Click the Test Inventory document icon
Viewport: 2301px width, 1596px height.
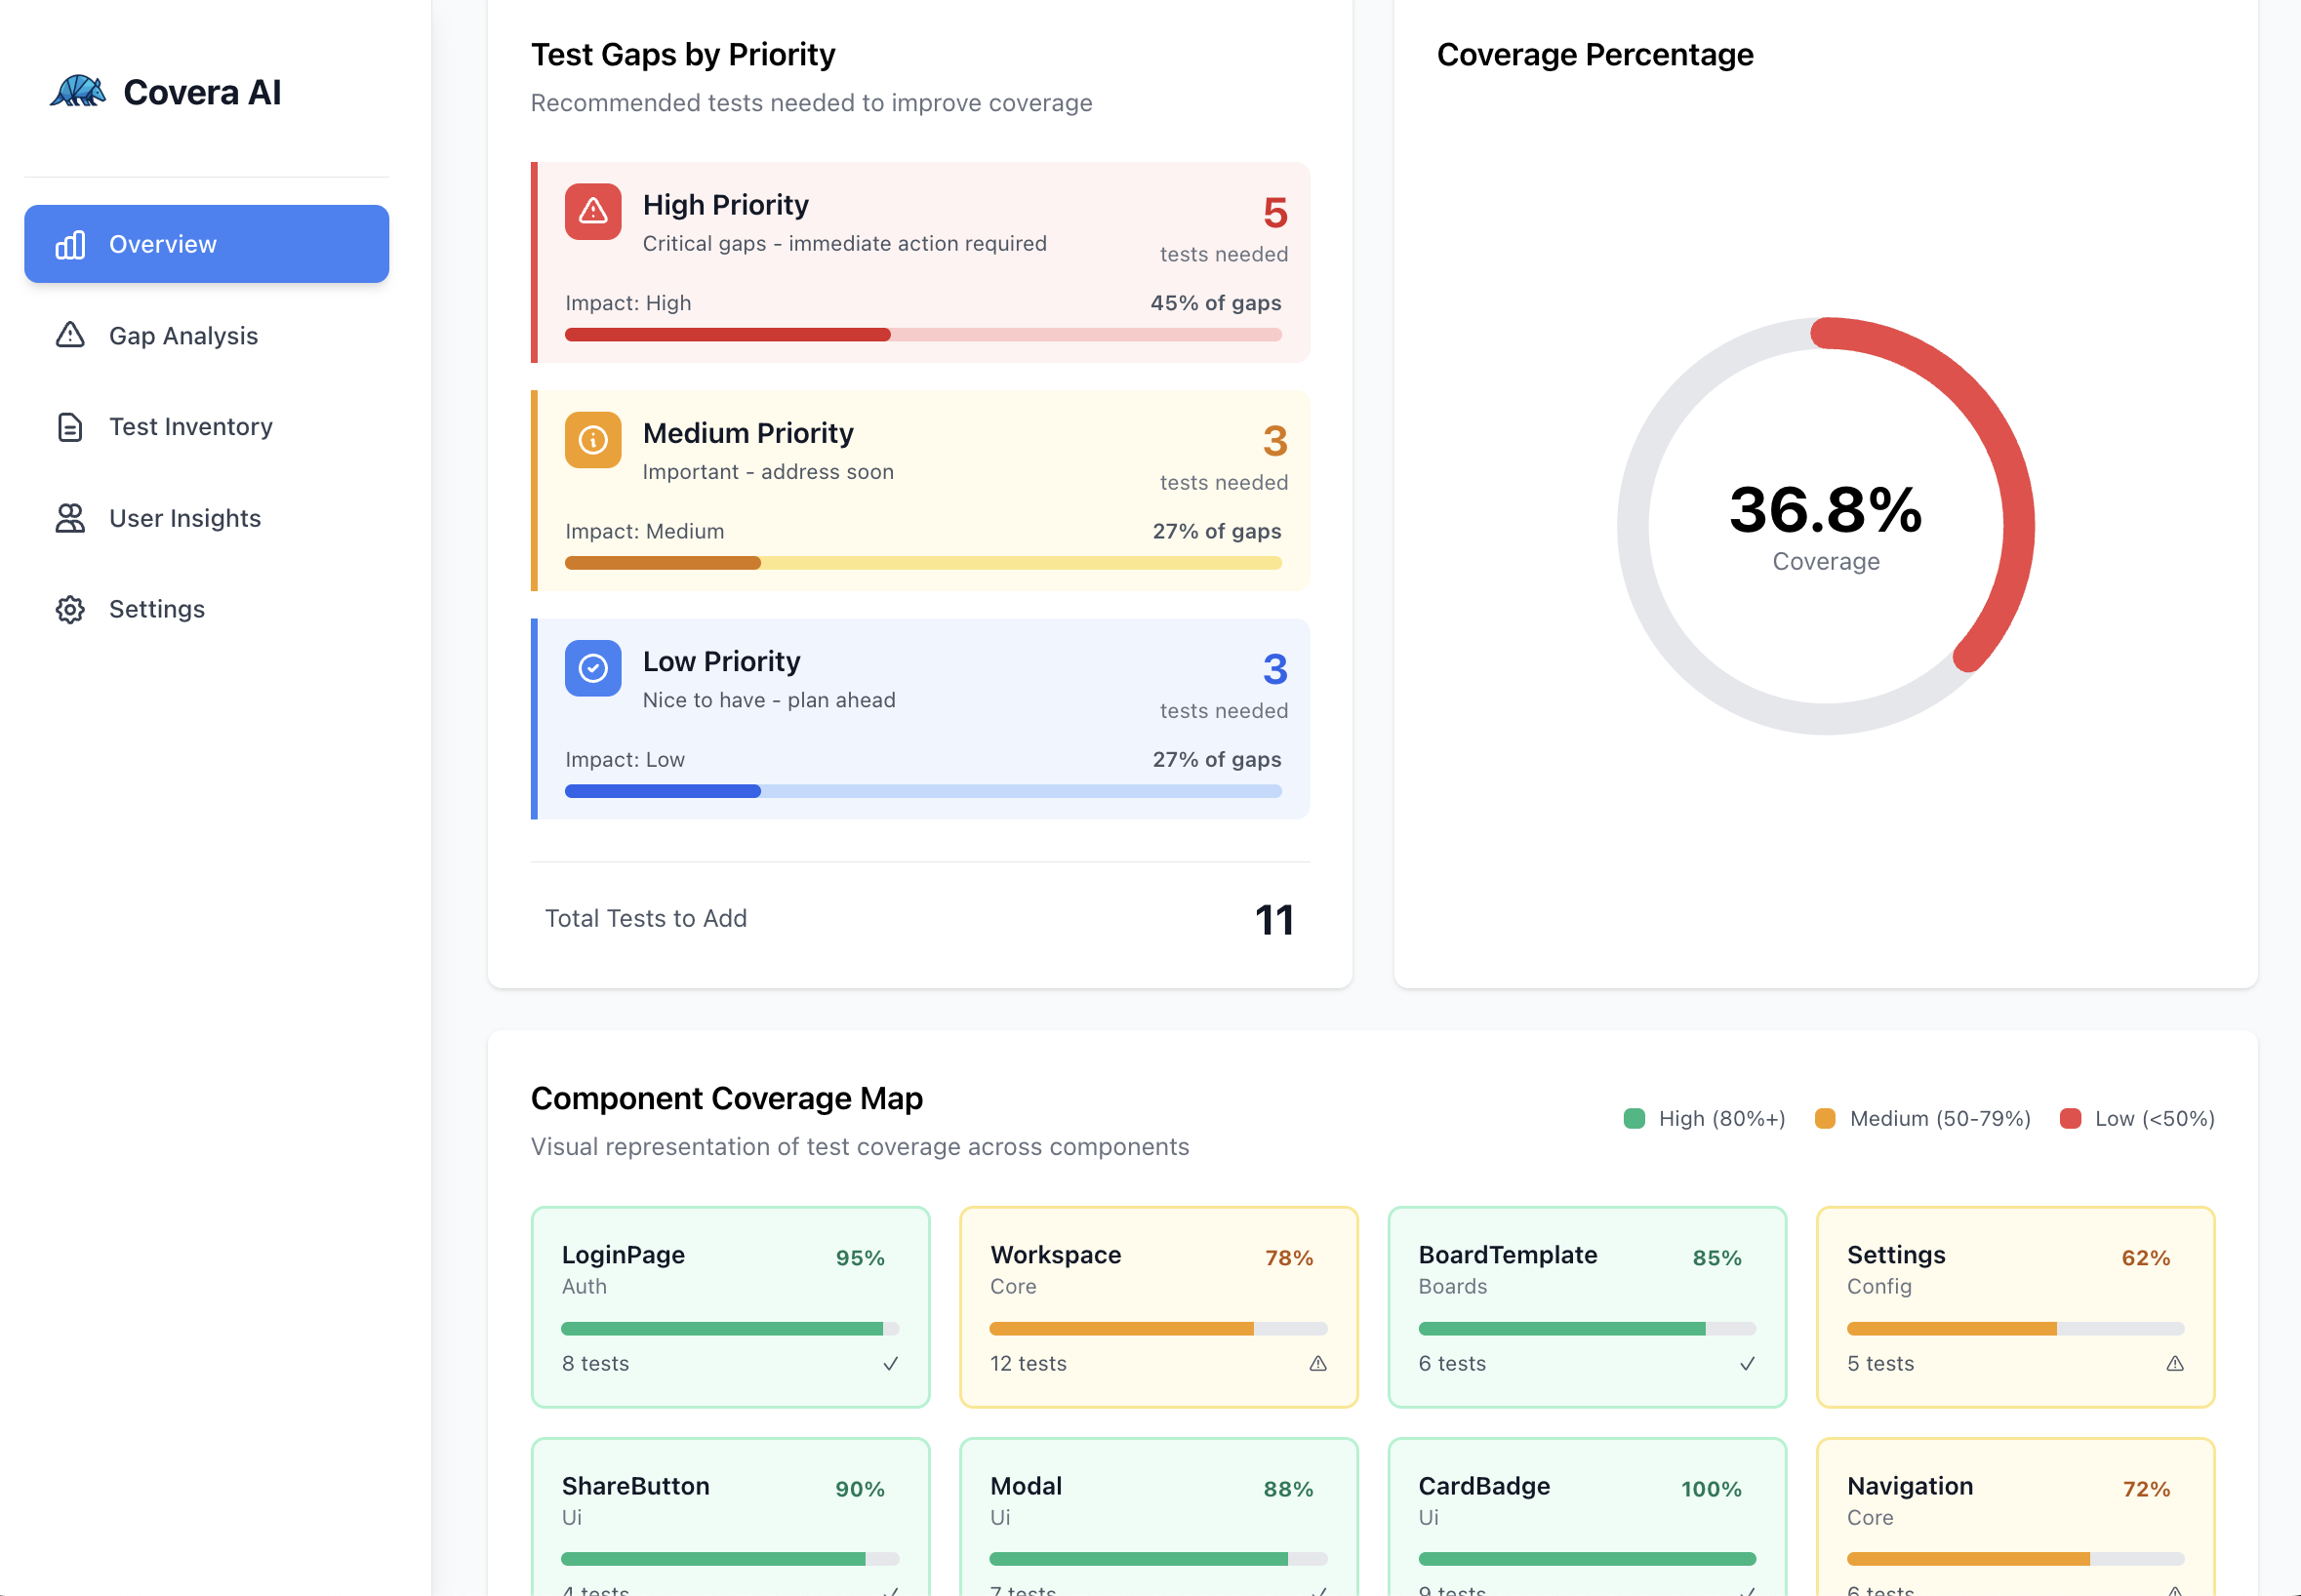click(69, 426)
